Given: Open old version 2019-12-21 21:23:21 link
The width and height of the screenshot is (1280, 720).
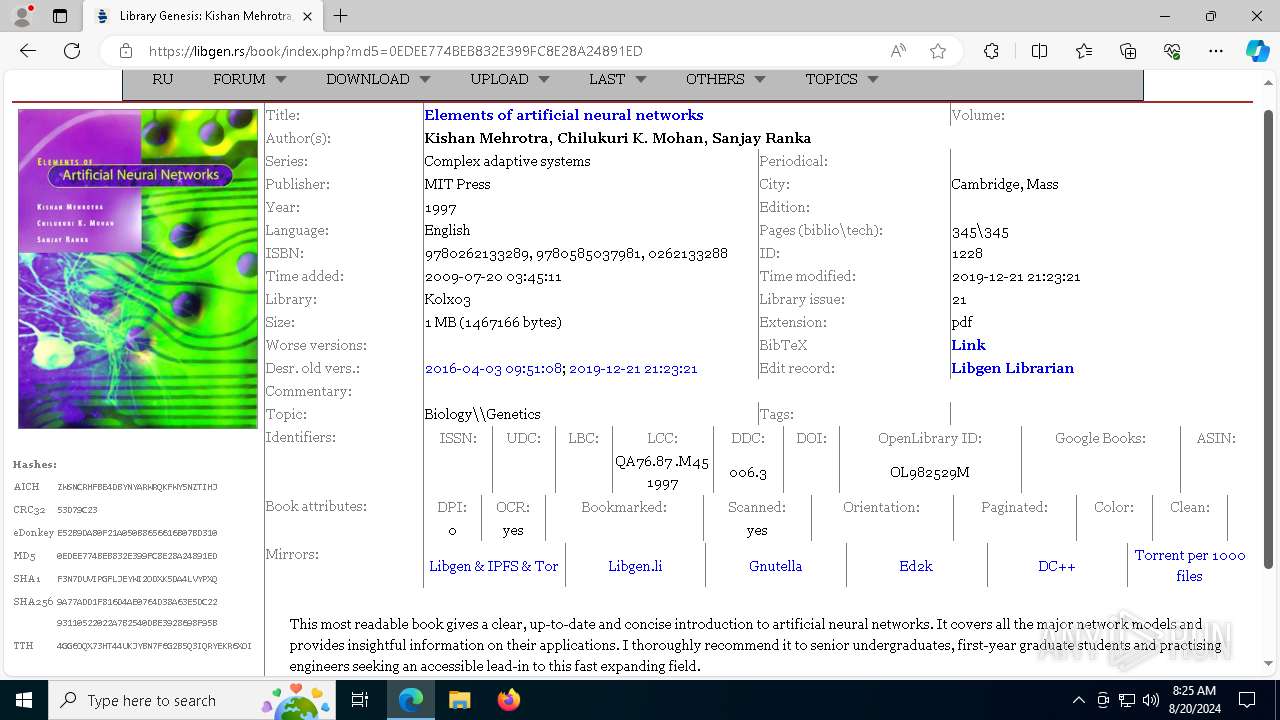Looking at the screenshot, I should [x=633, y=368].
